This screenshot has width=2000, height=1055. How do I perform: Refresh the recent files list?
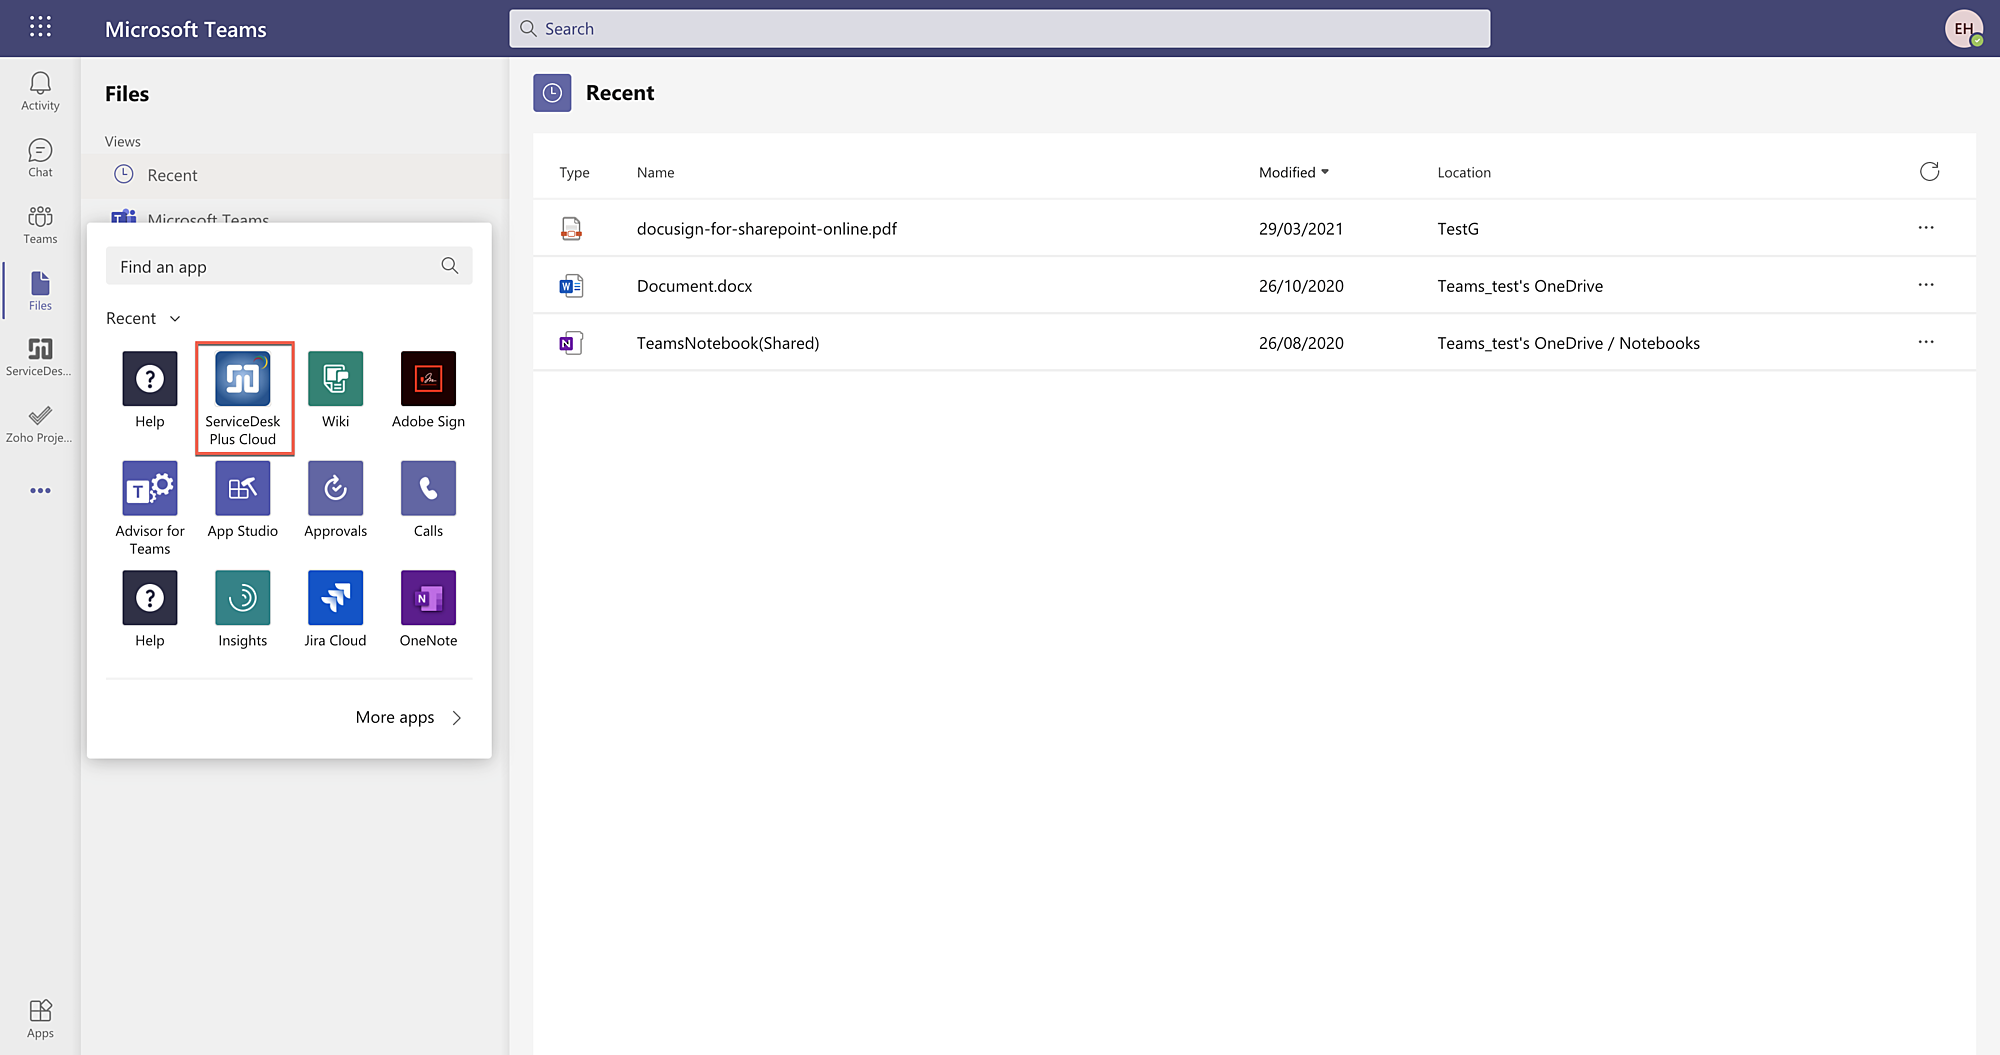[1929, 172]
